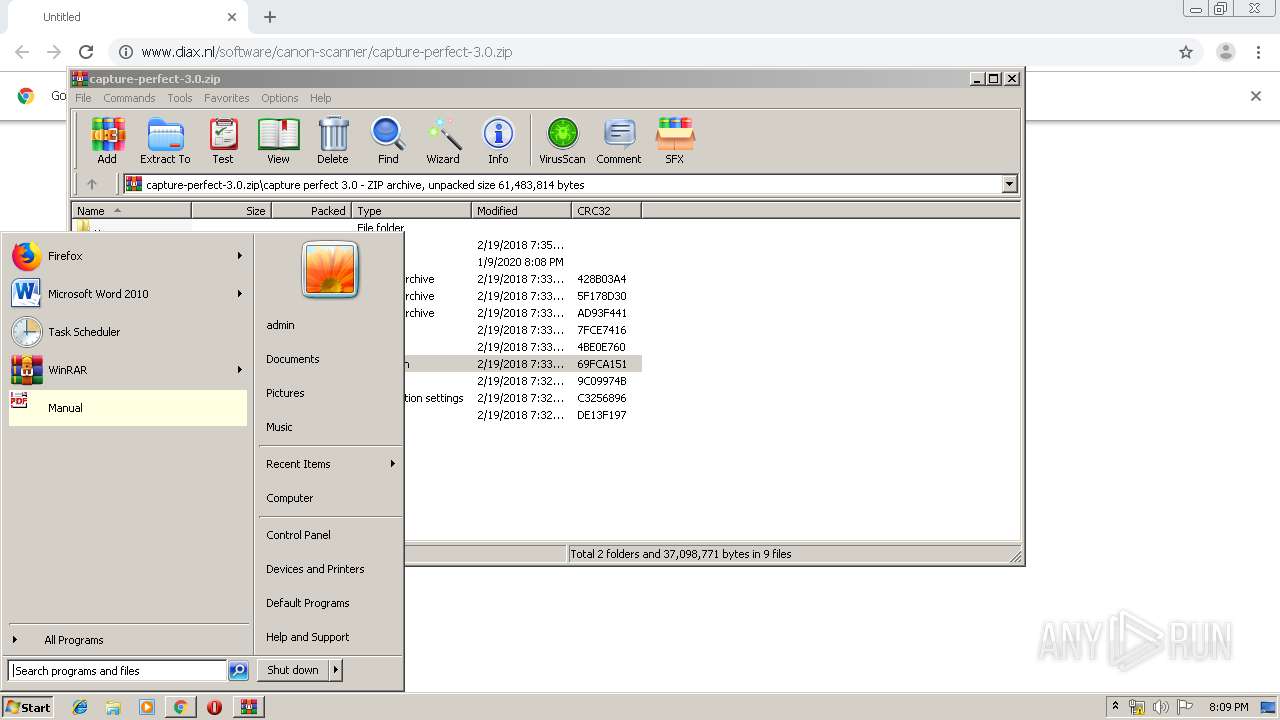Reload the Chrome page
This screenshot has height=720, width=1280.
[x=86, y=52]
